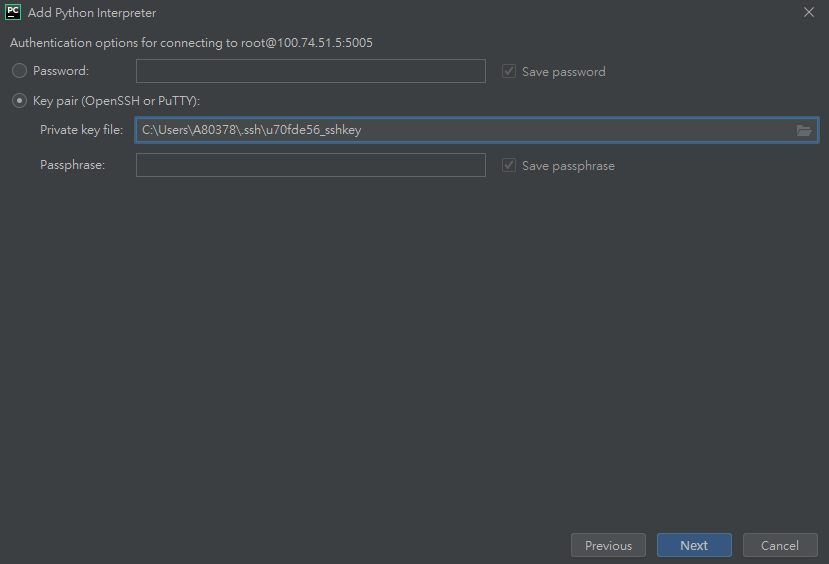Close the Add Python Interpreter dialog

pos(809,12)
